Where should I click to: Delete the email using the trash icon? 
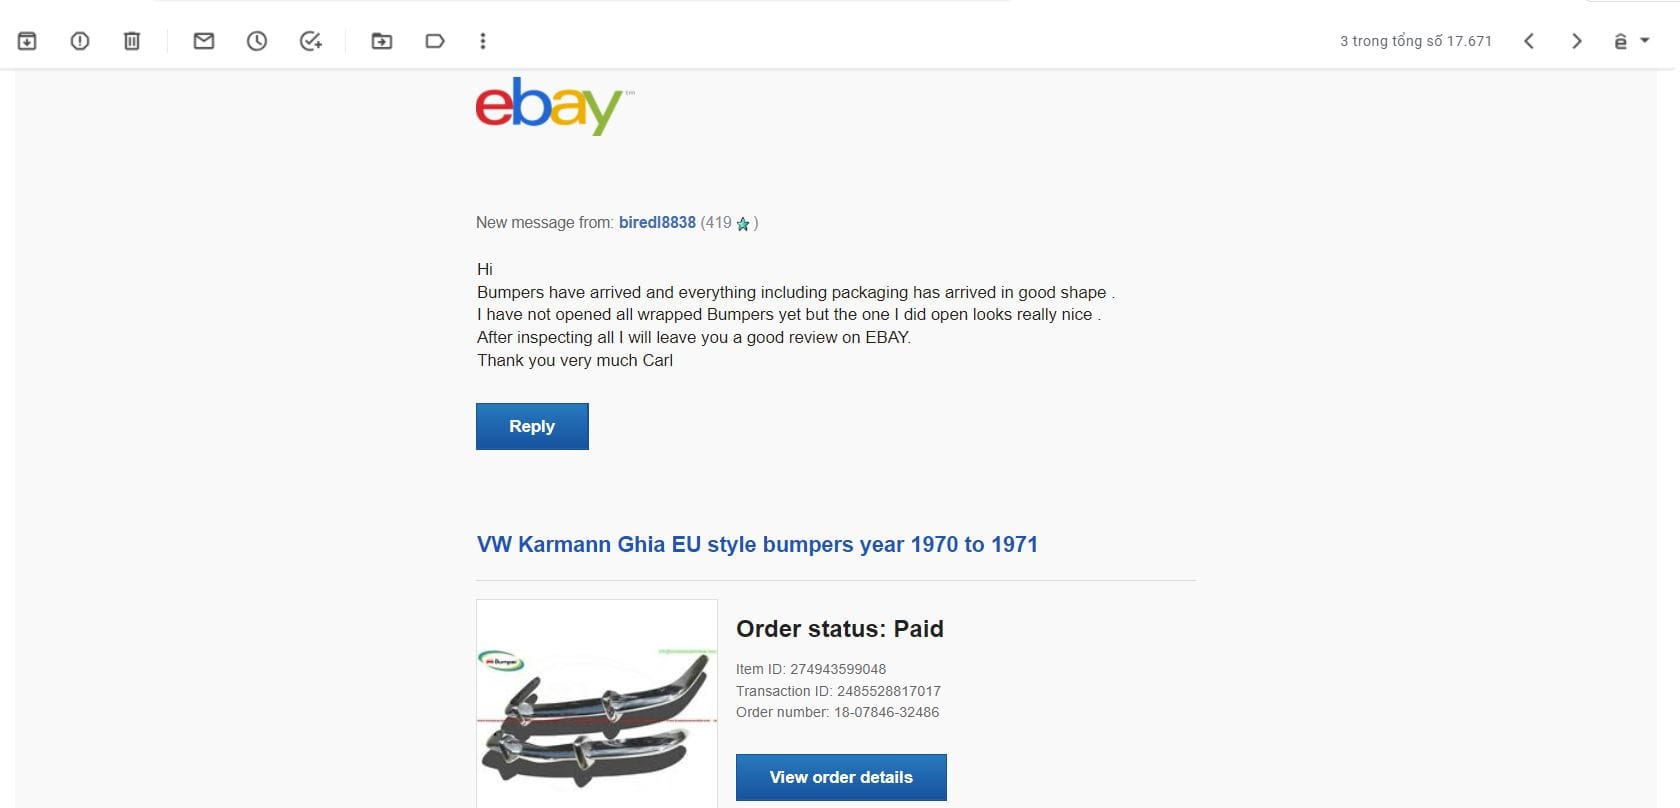pyautogui.click(x=132, y=41)
